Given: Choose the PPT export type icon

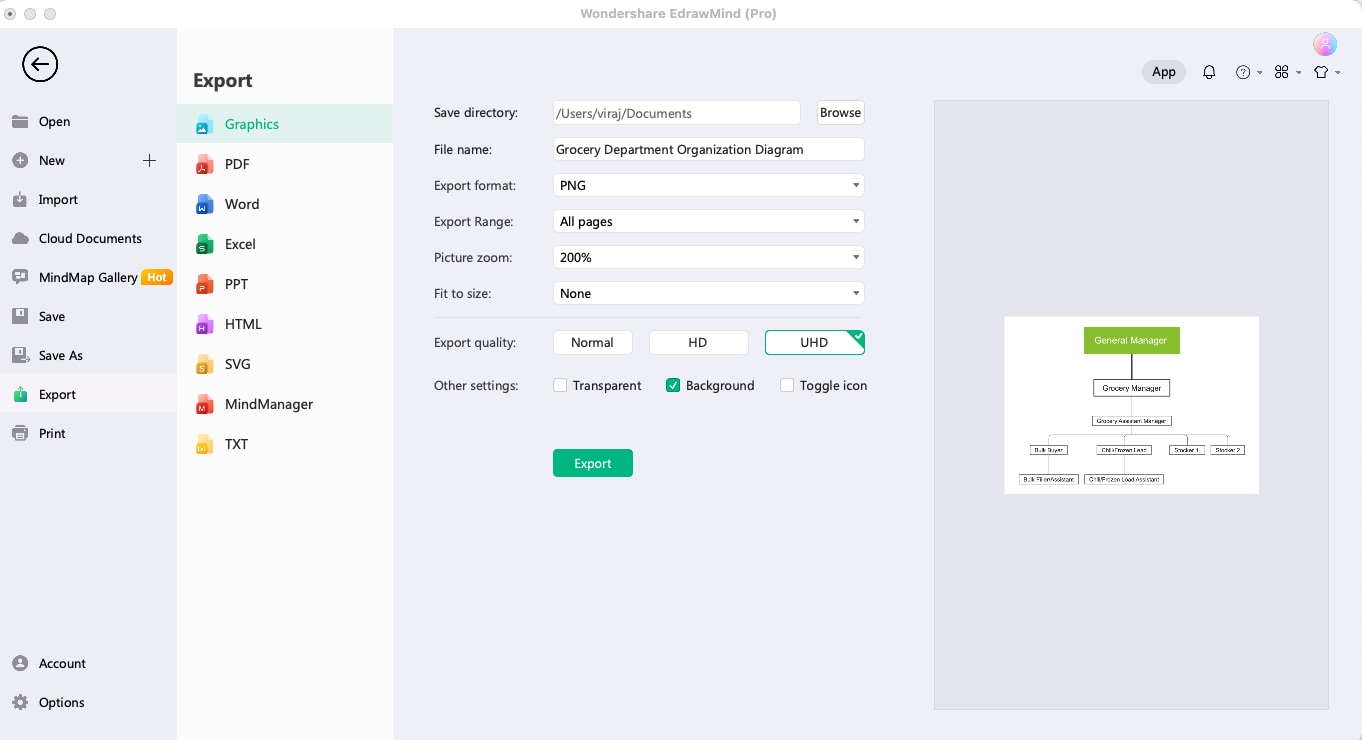Looking at the screenshot, I should 205,284.
